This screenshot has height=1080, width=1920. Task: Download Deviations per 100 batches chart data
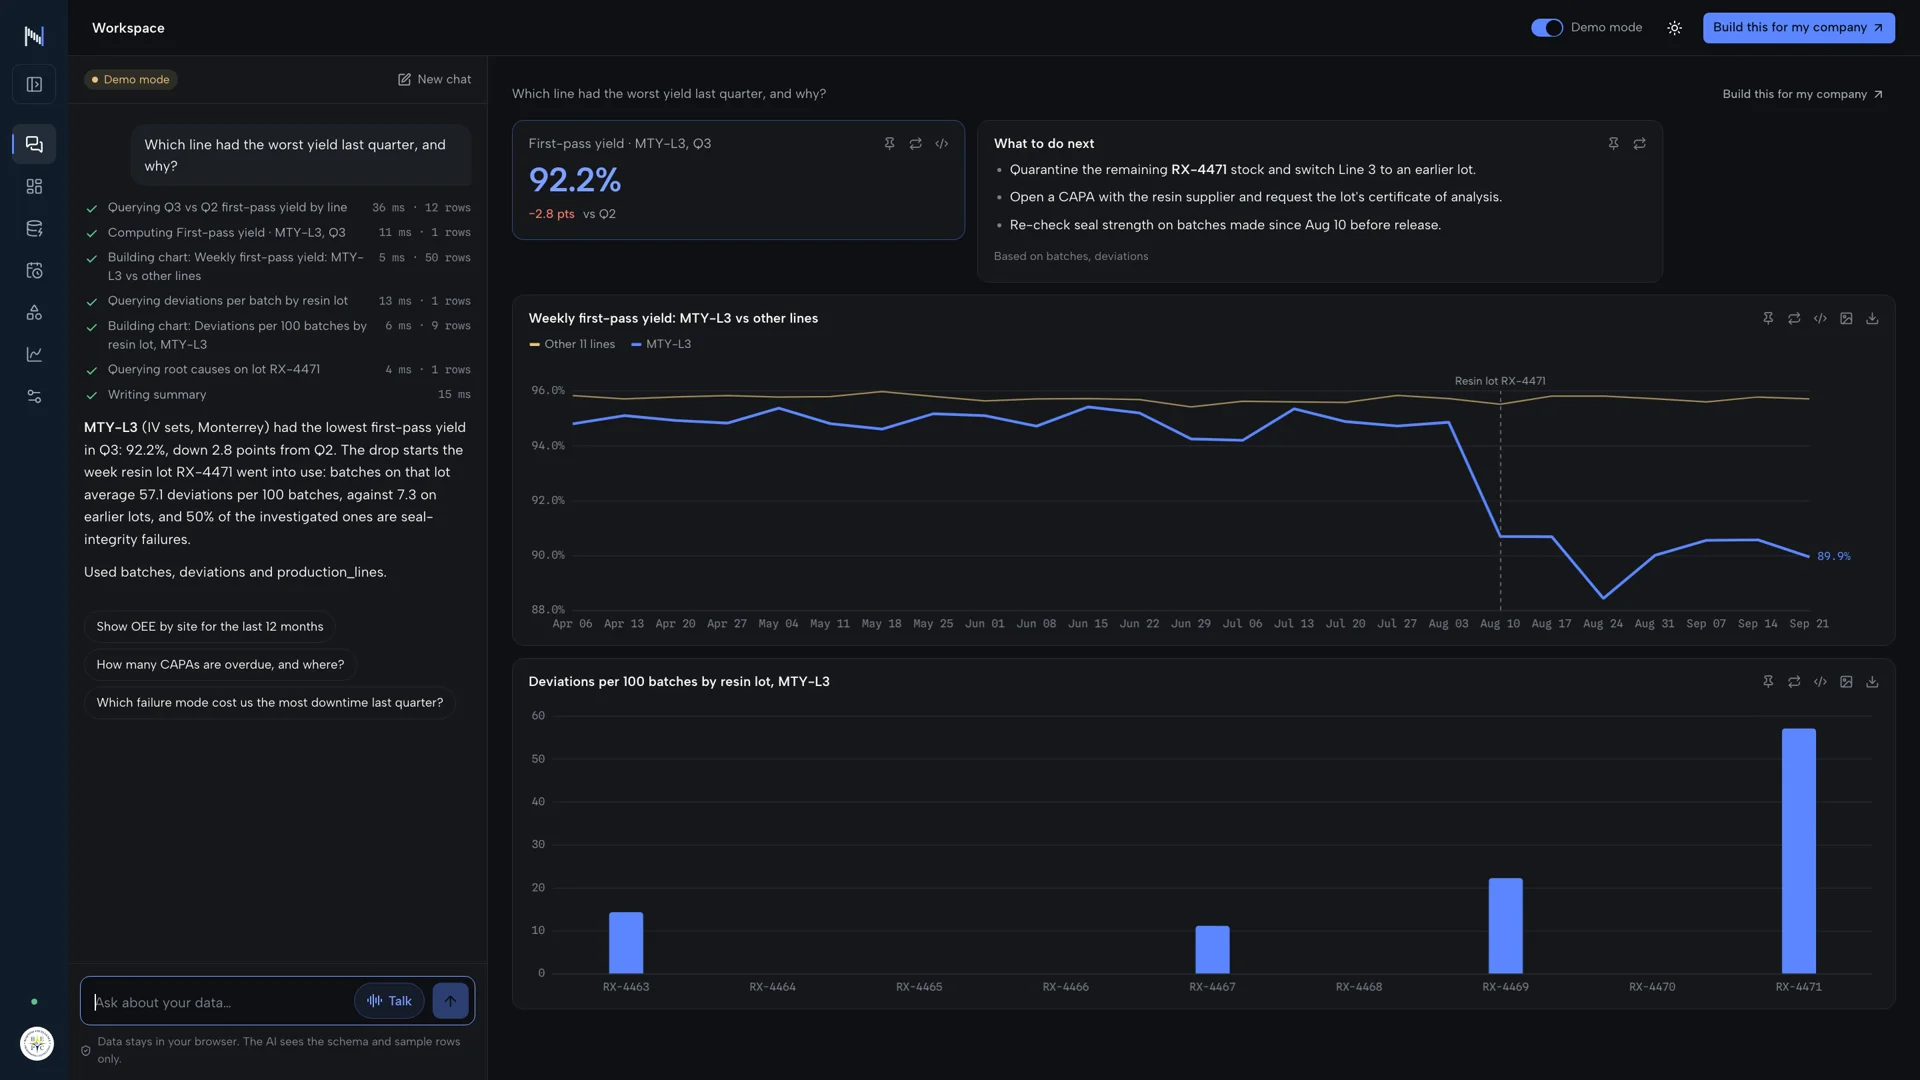tap(1872, 682)
